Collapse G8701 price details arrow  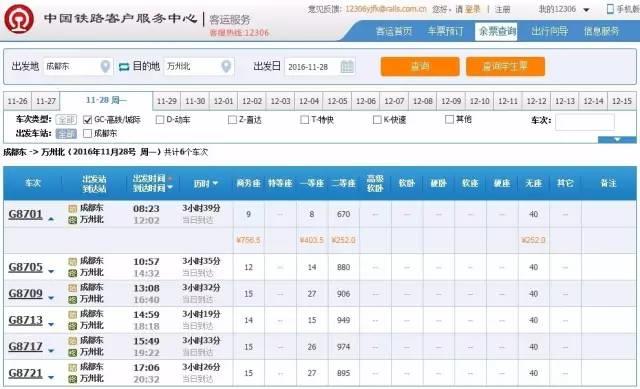[51, 219]
